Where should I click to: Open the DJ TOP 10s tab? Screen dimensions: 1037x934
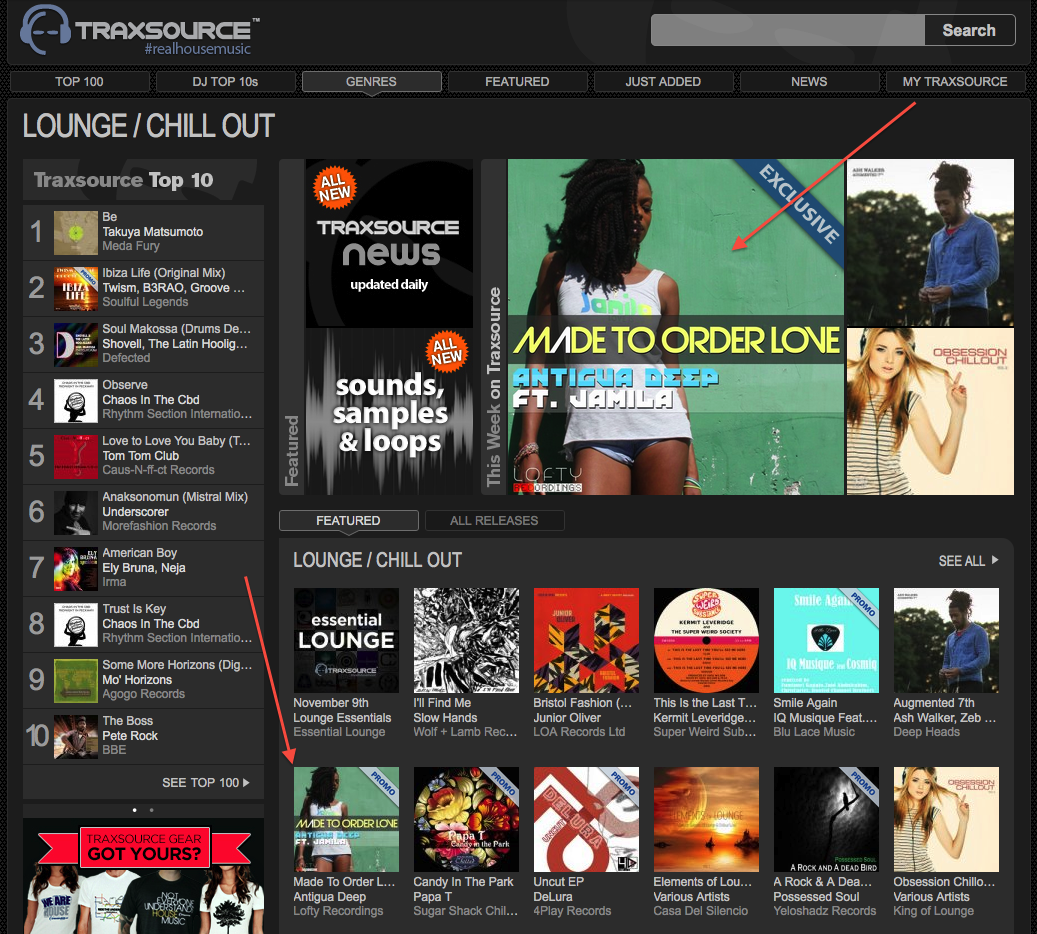pyautogui.click(x=226, y=81)
